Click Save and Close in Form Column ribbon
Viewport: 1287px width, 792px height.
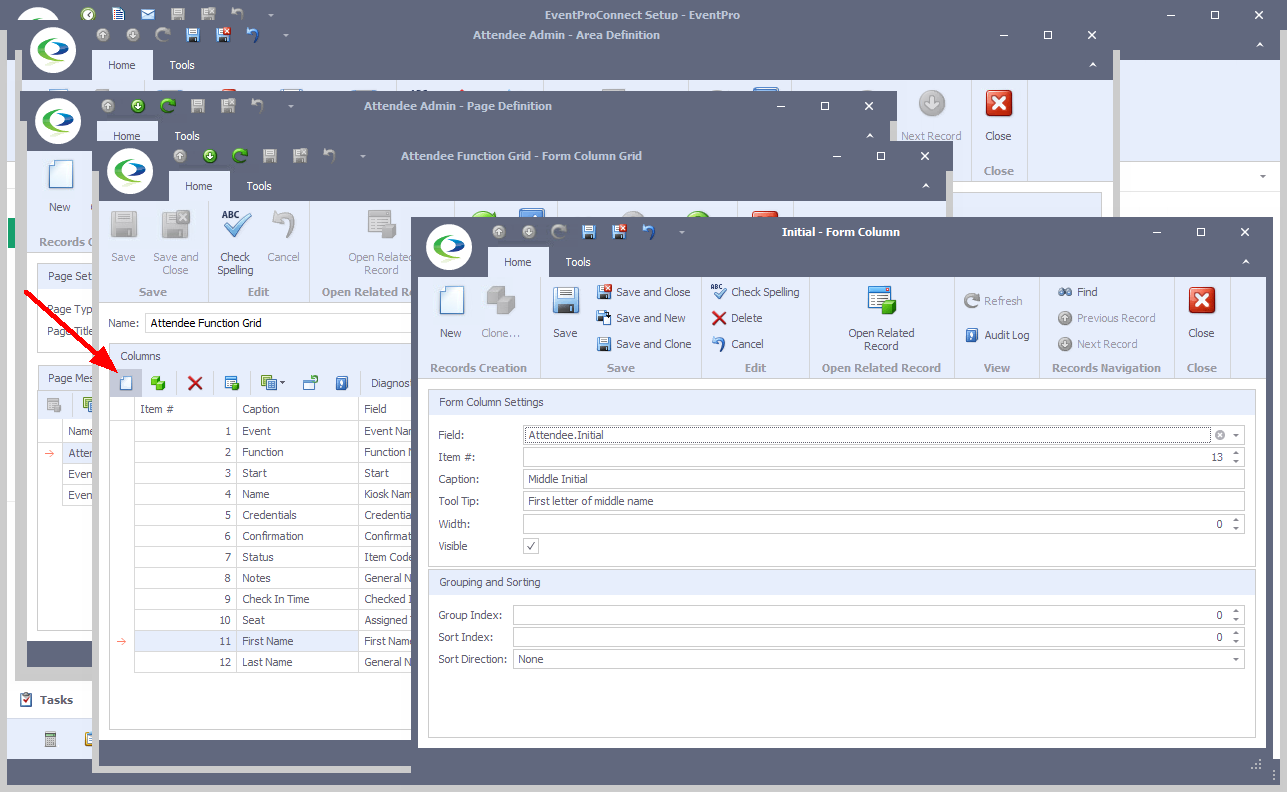643,292
